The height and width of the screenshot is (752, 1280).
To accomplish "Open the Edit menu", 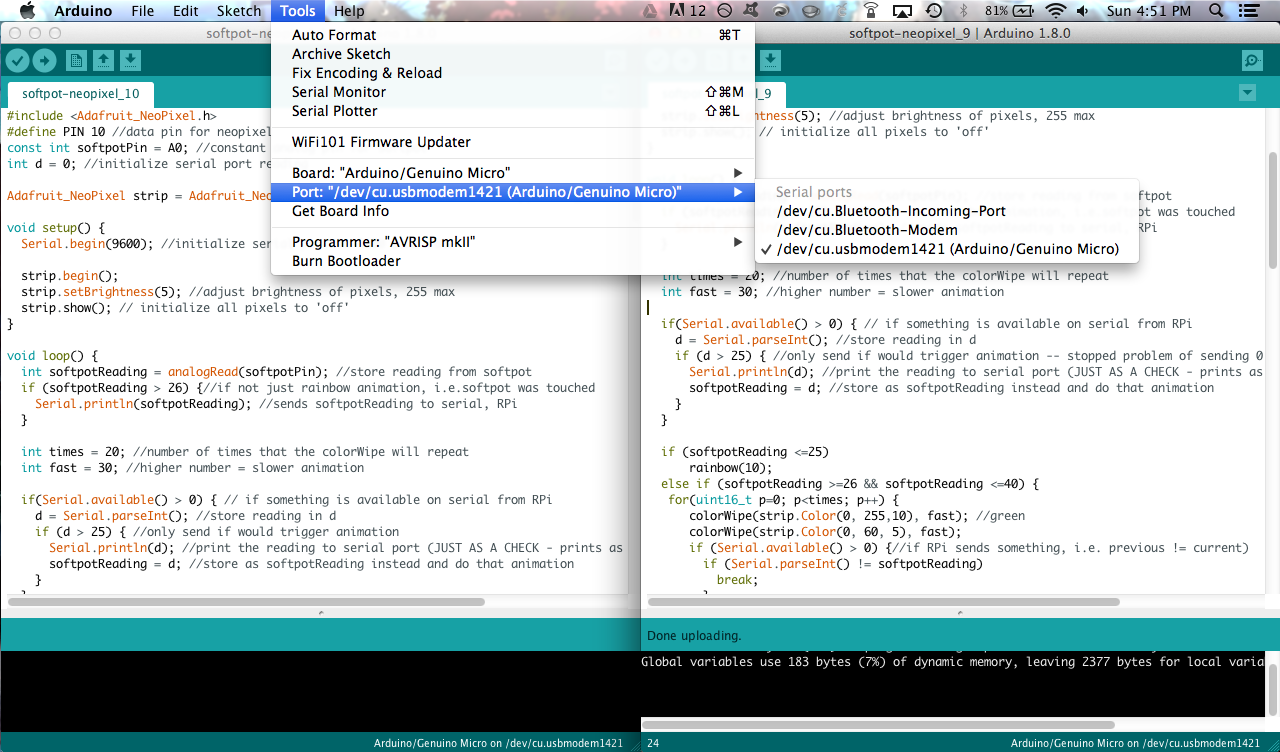I will (x=185, y=11).
